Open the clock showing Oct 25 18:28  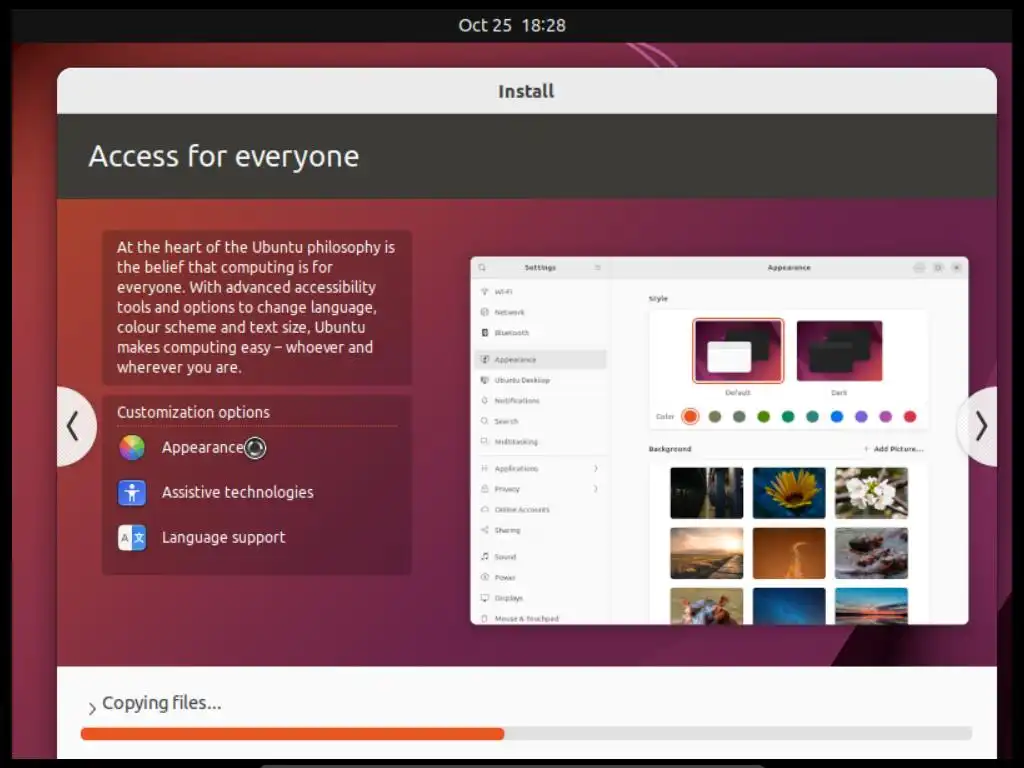(512, 25)
